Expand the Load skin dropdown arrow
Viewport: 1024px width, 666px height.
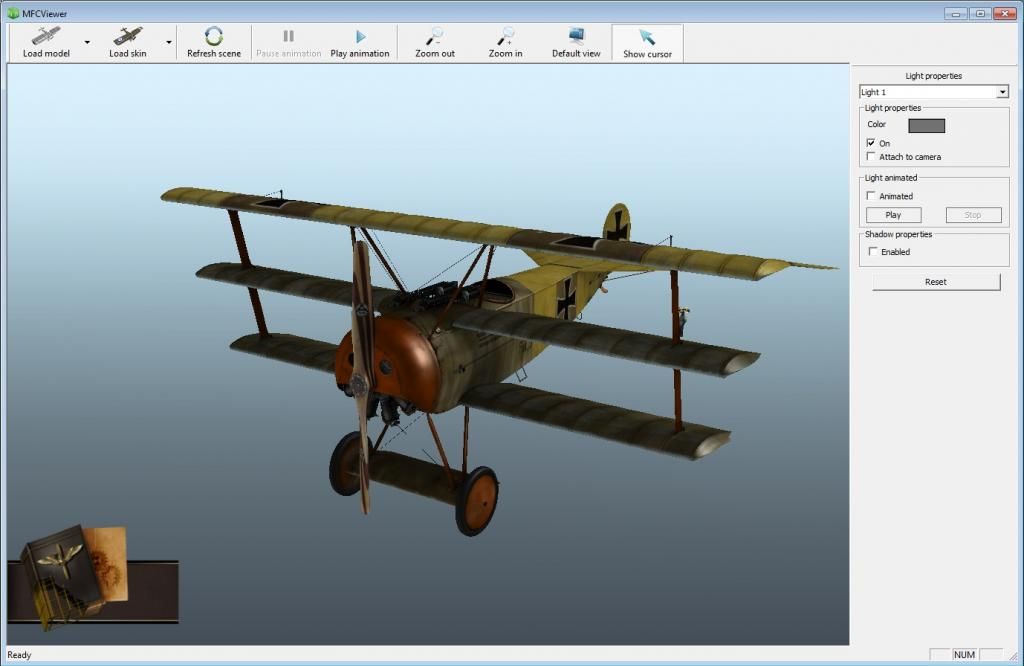click(x=168, y=43)
